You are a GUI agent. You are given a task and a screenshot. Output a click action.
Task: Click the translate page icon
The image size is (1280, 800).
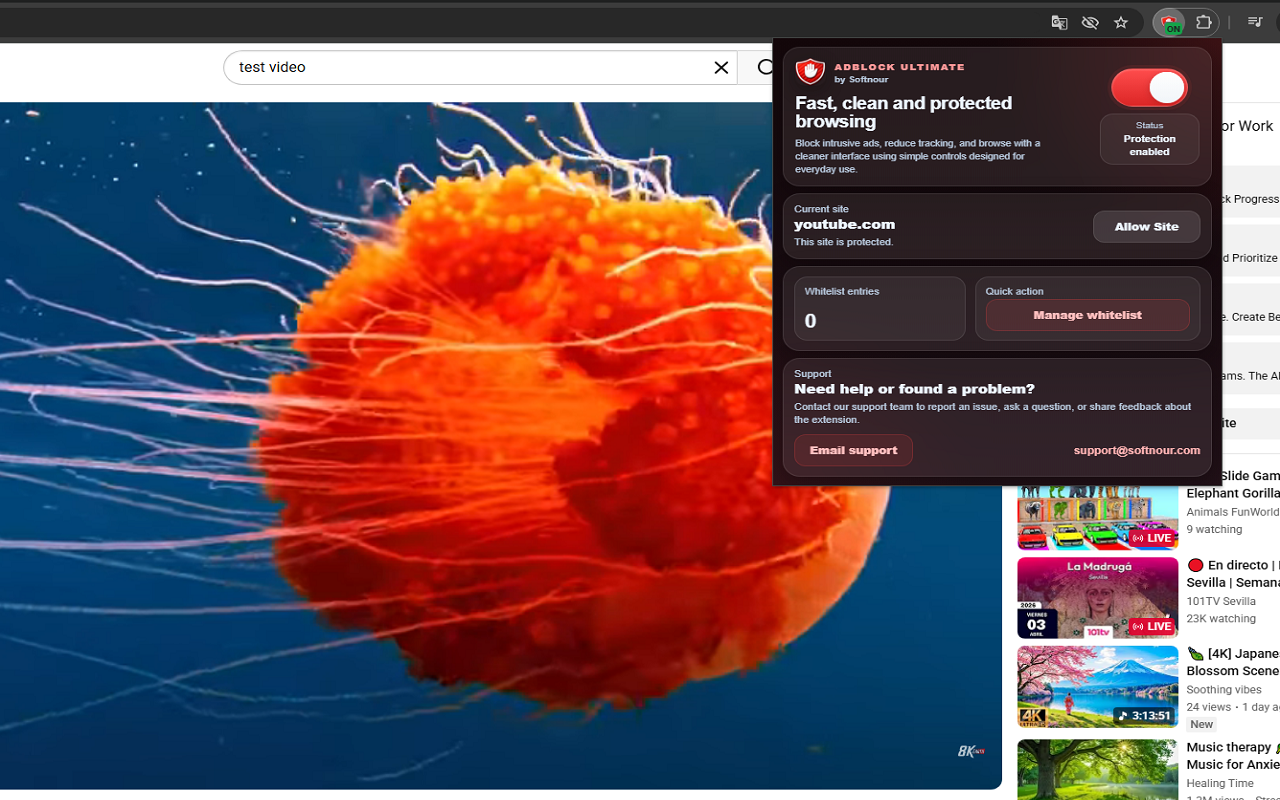click(1059, 22)
